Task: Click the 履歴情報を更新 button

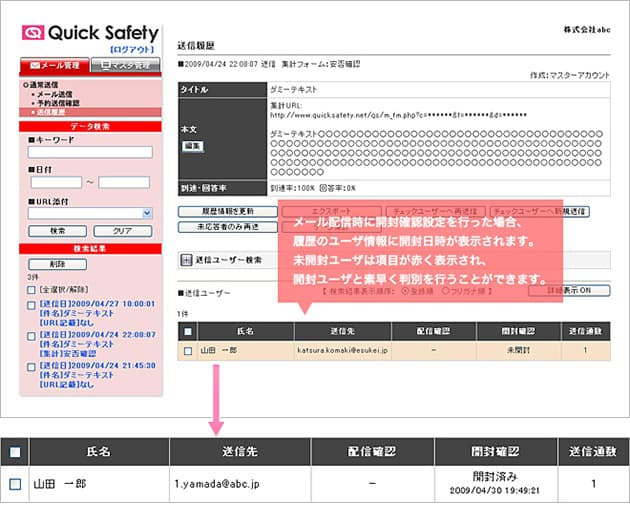Action: [x=227, y=211]
